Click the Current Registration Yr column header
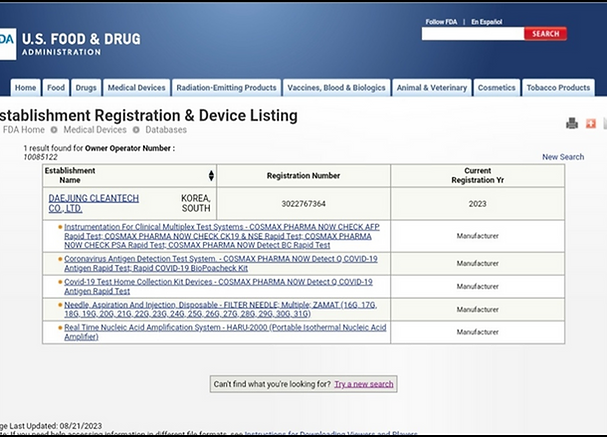 point(478,176)
